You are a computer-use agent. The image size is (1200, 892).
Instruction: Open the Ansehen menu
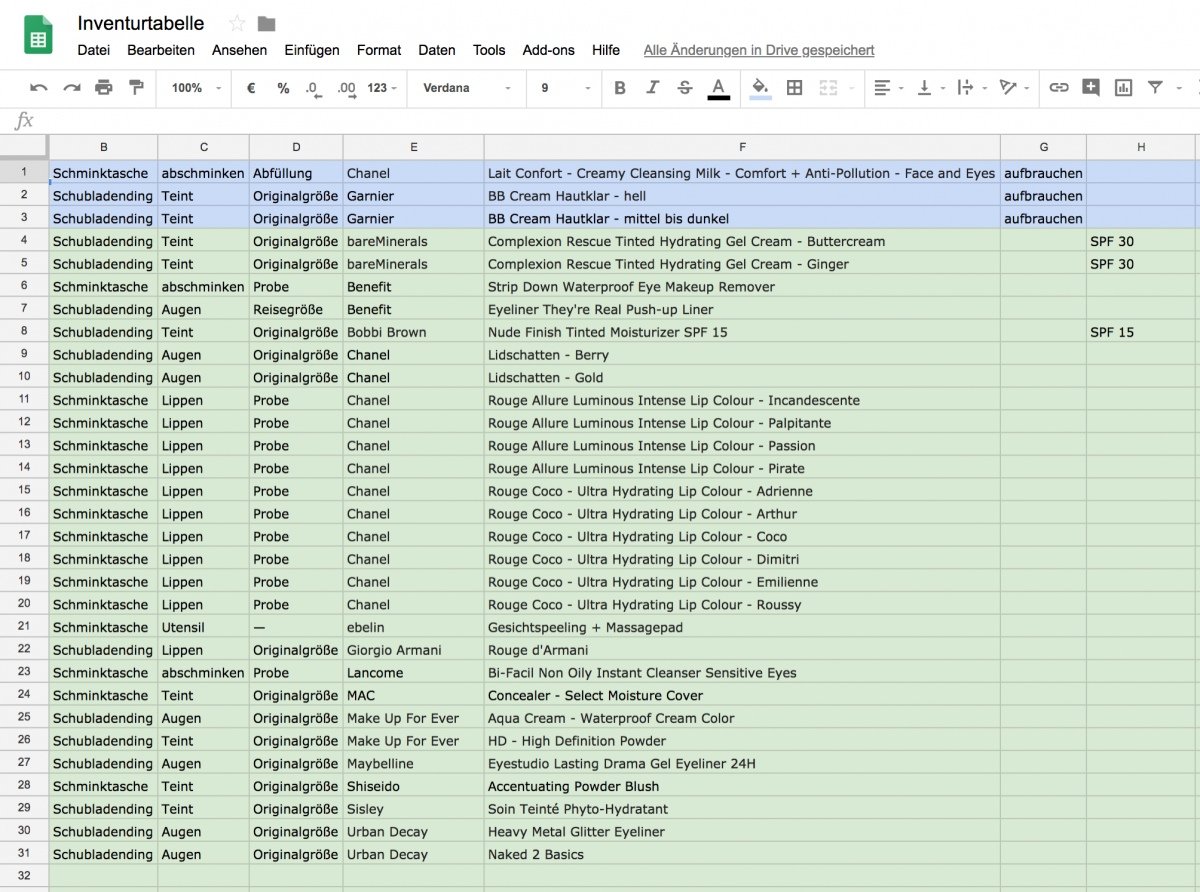[239, 50]
